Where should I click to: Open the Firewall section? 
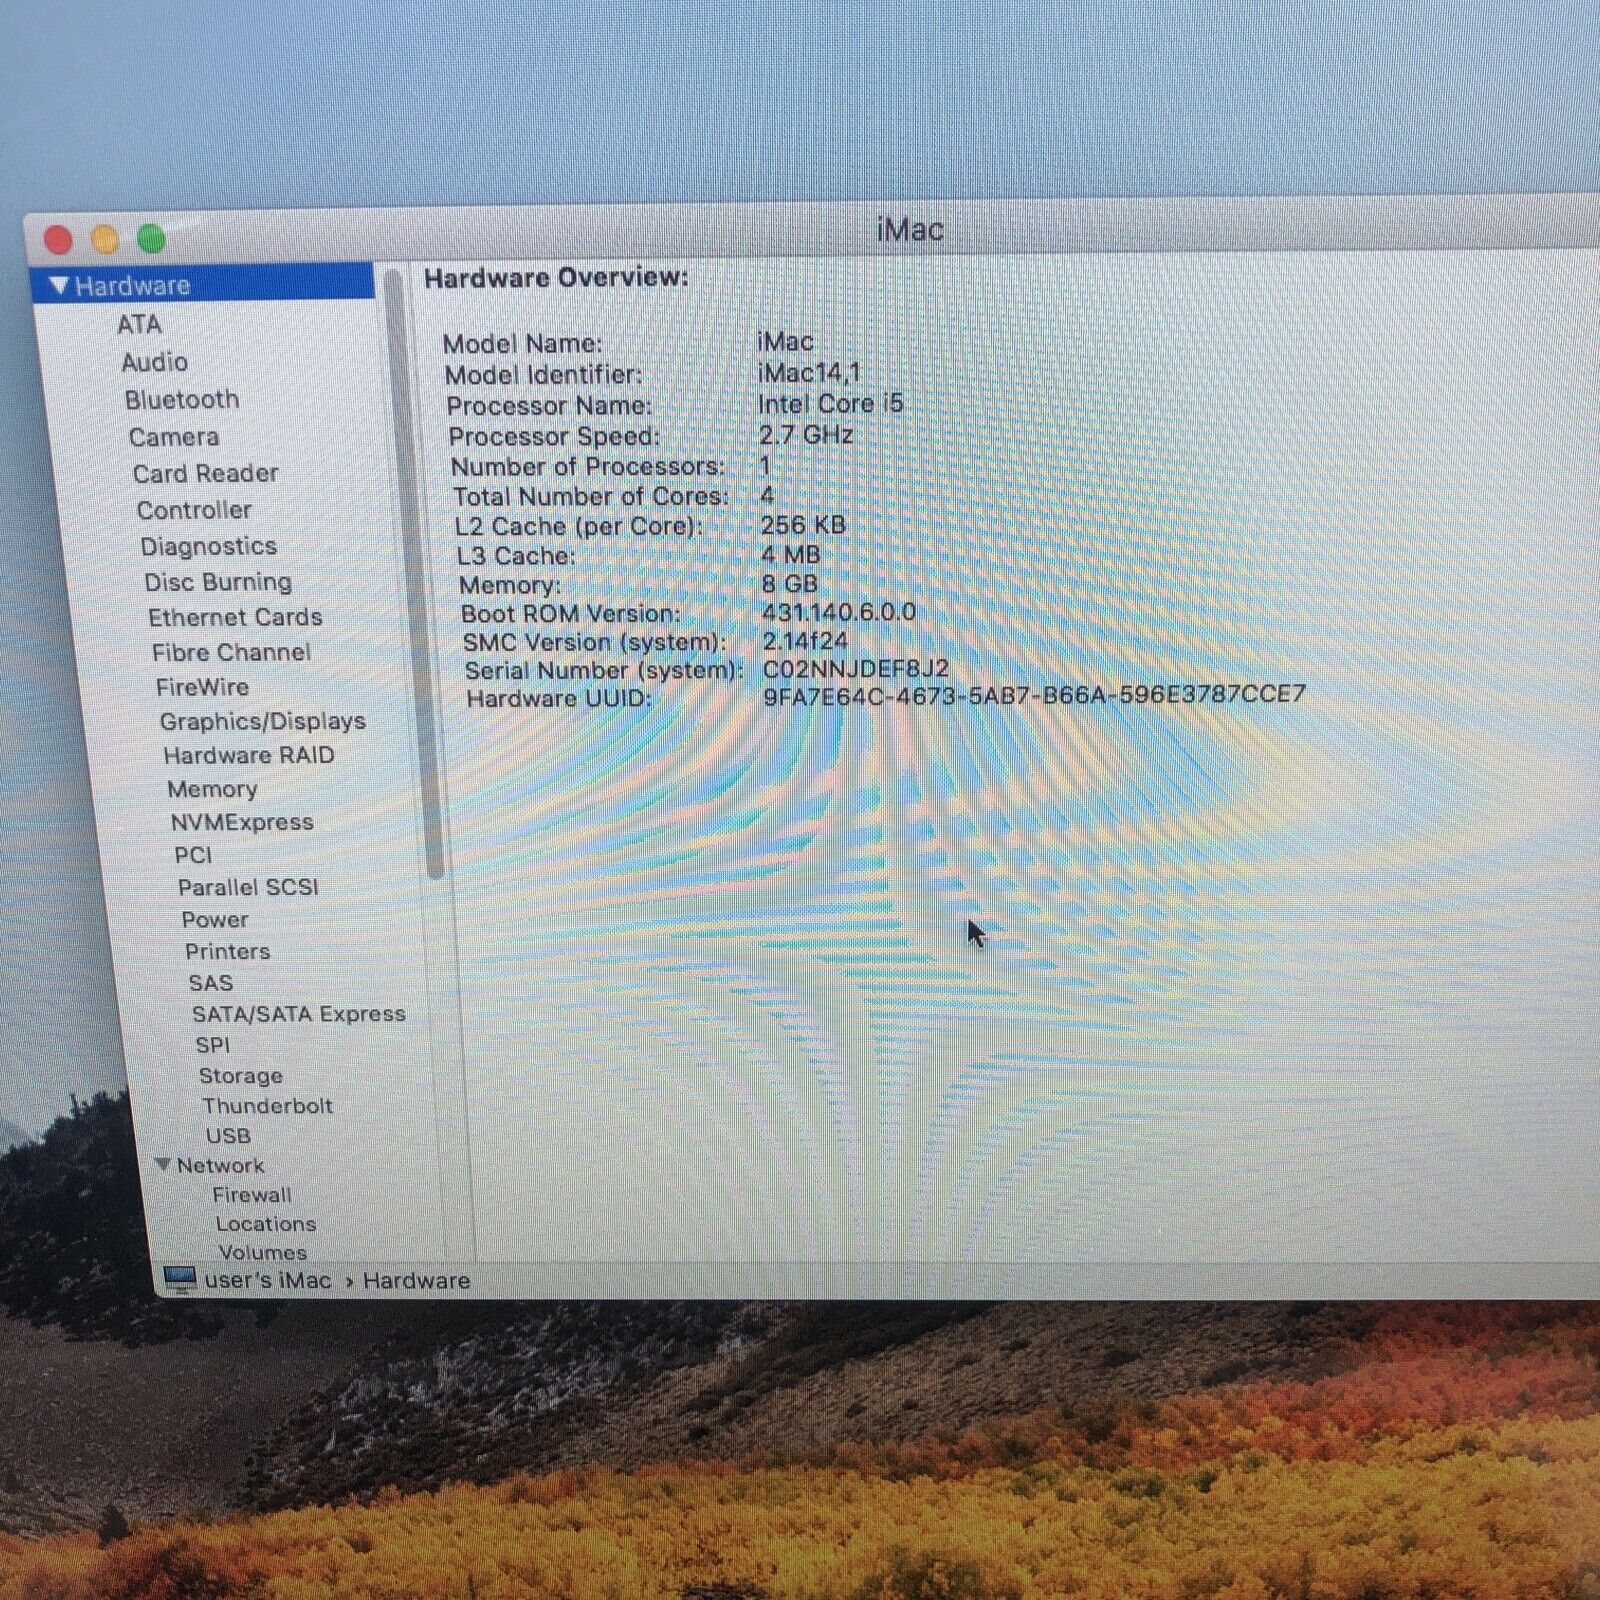click(252, 1195)
